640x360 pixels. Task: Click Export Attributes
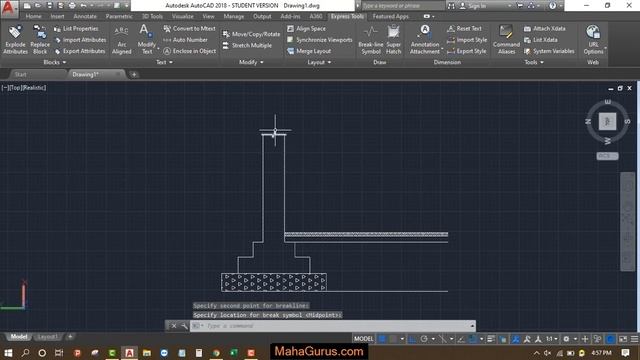pyautogui.click(x=80, y=51)
